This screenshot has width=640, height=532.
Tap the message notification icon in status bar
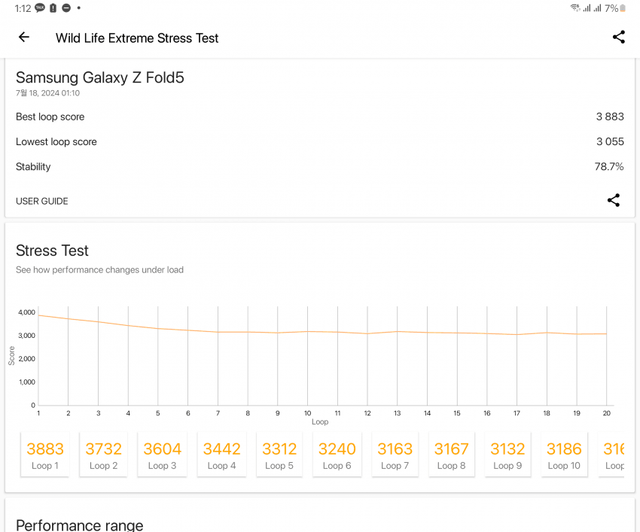(40, 8)
